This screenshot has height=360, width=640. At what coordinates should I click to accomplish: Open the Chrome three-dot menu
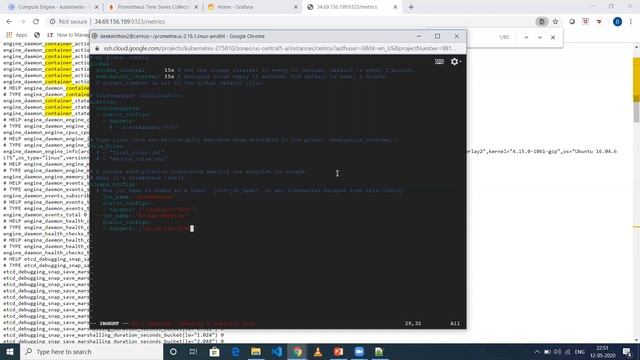[631, 22]
